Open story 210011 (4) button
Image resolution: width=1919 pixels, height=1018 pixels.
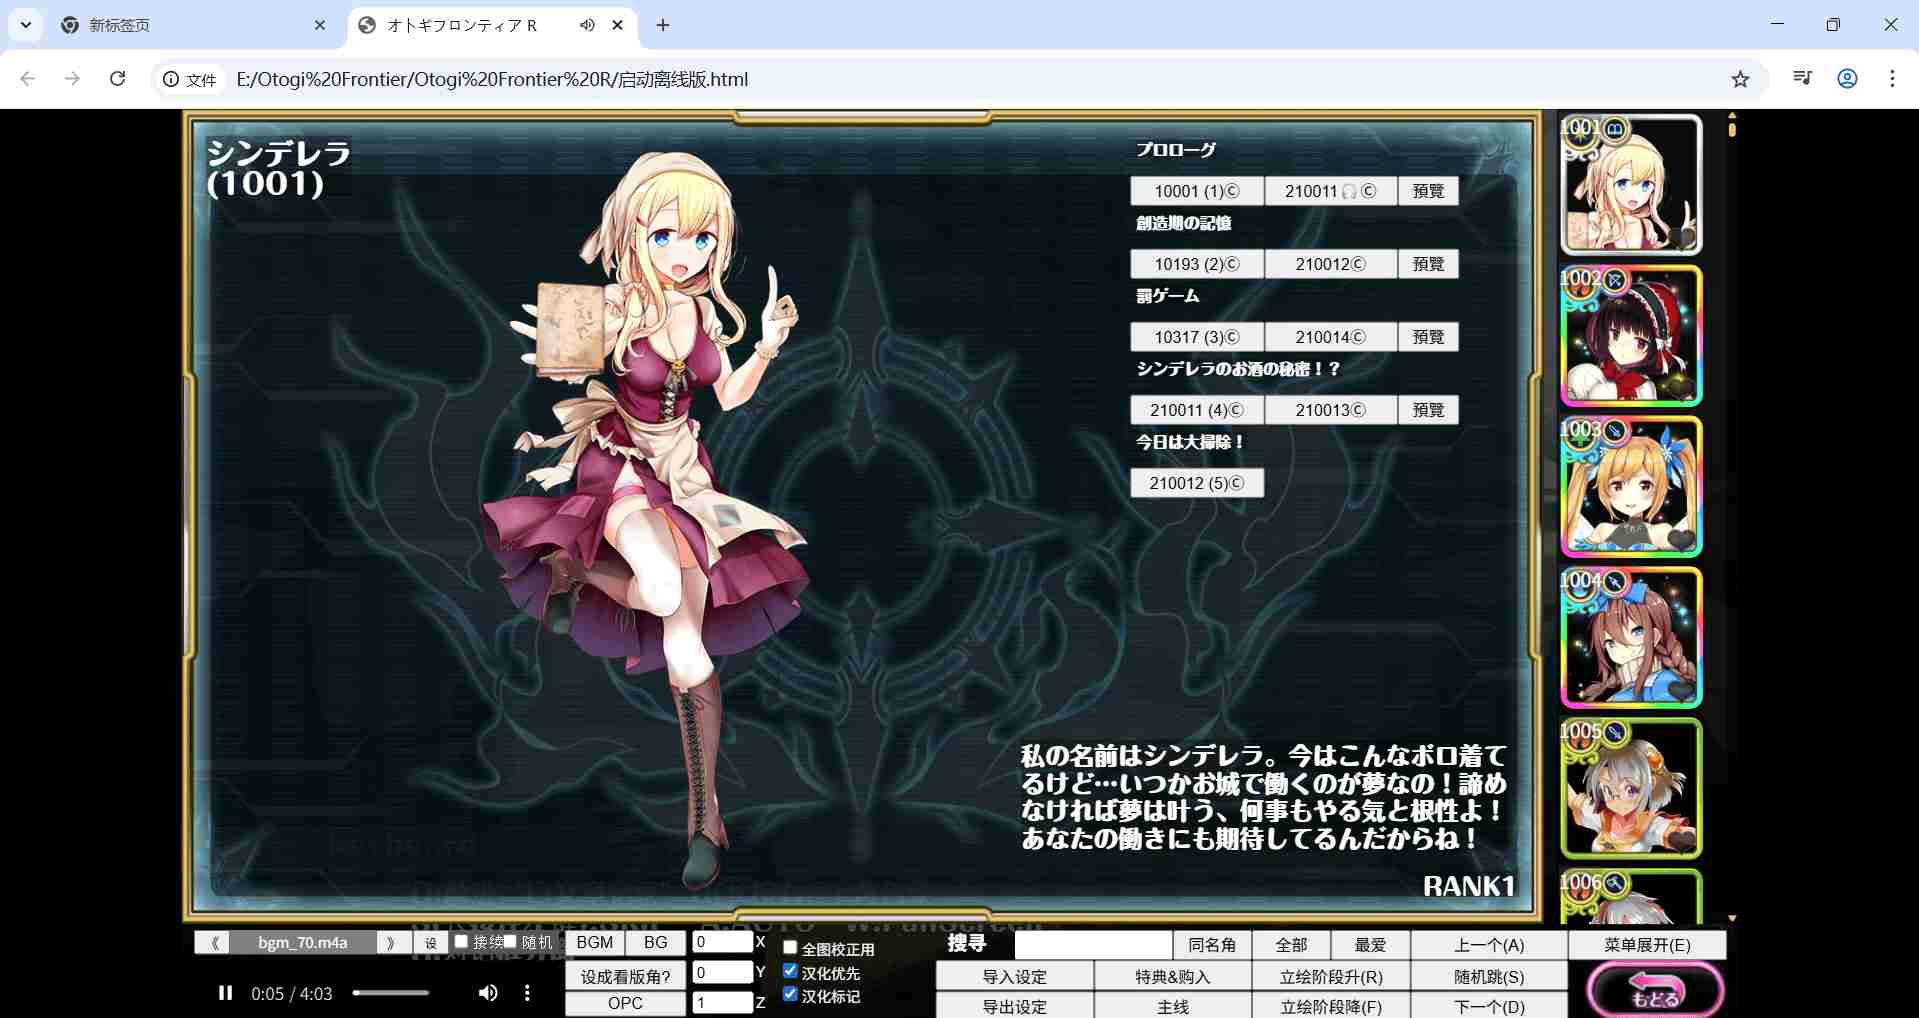click(1197, 410)
